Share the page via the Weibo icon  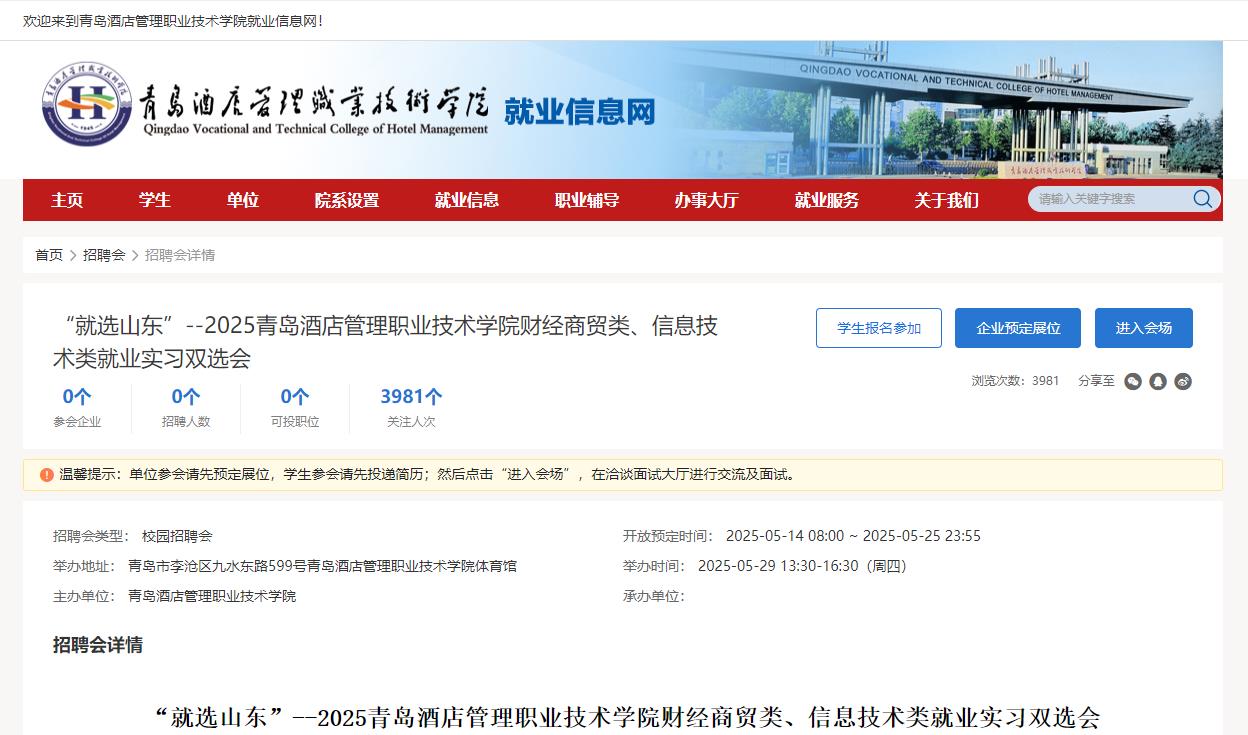coord(1183,381)
